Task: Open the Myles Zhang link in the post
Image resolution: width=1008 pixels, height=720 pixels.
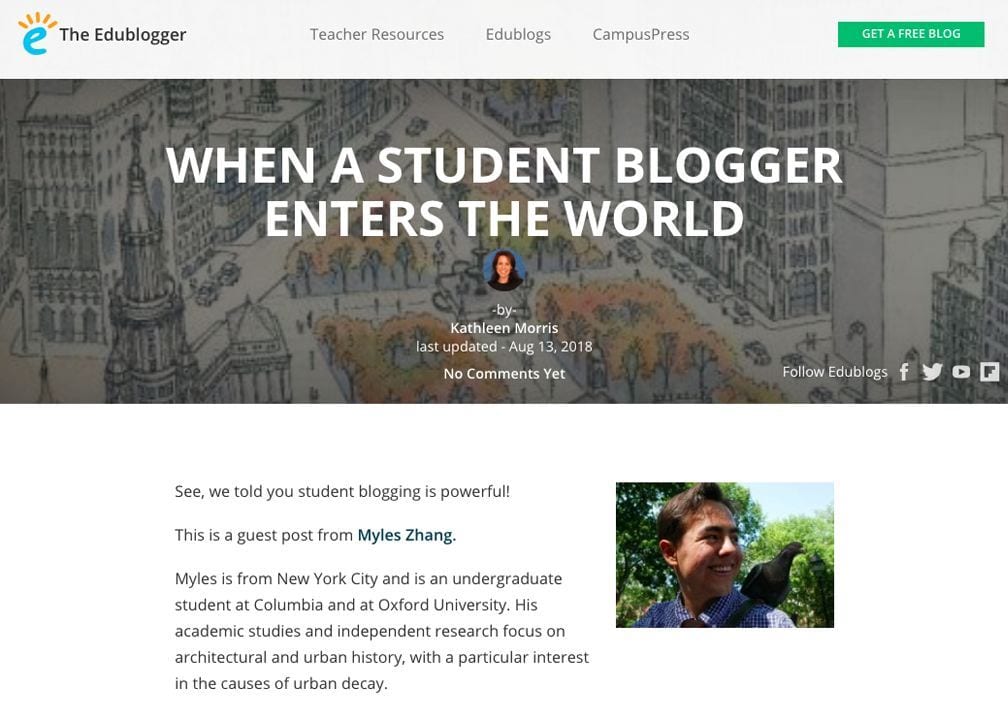Action: point(406,535)
